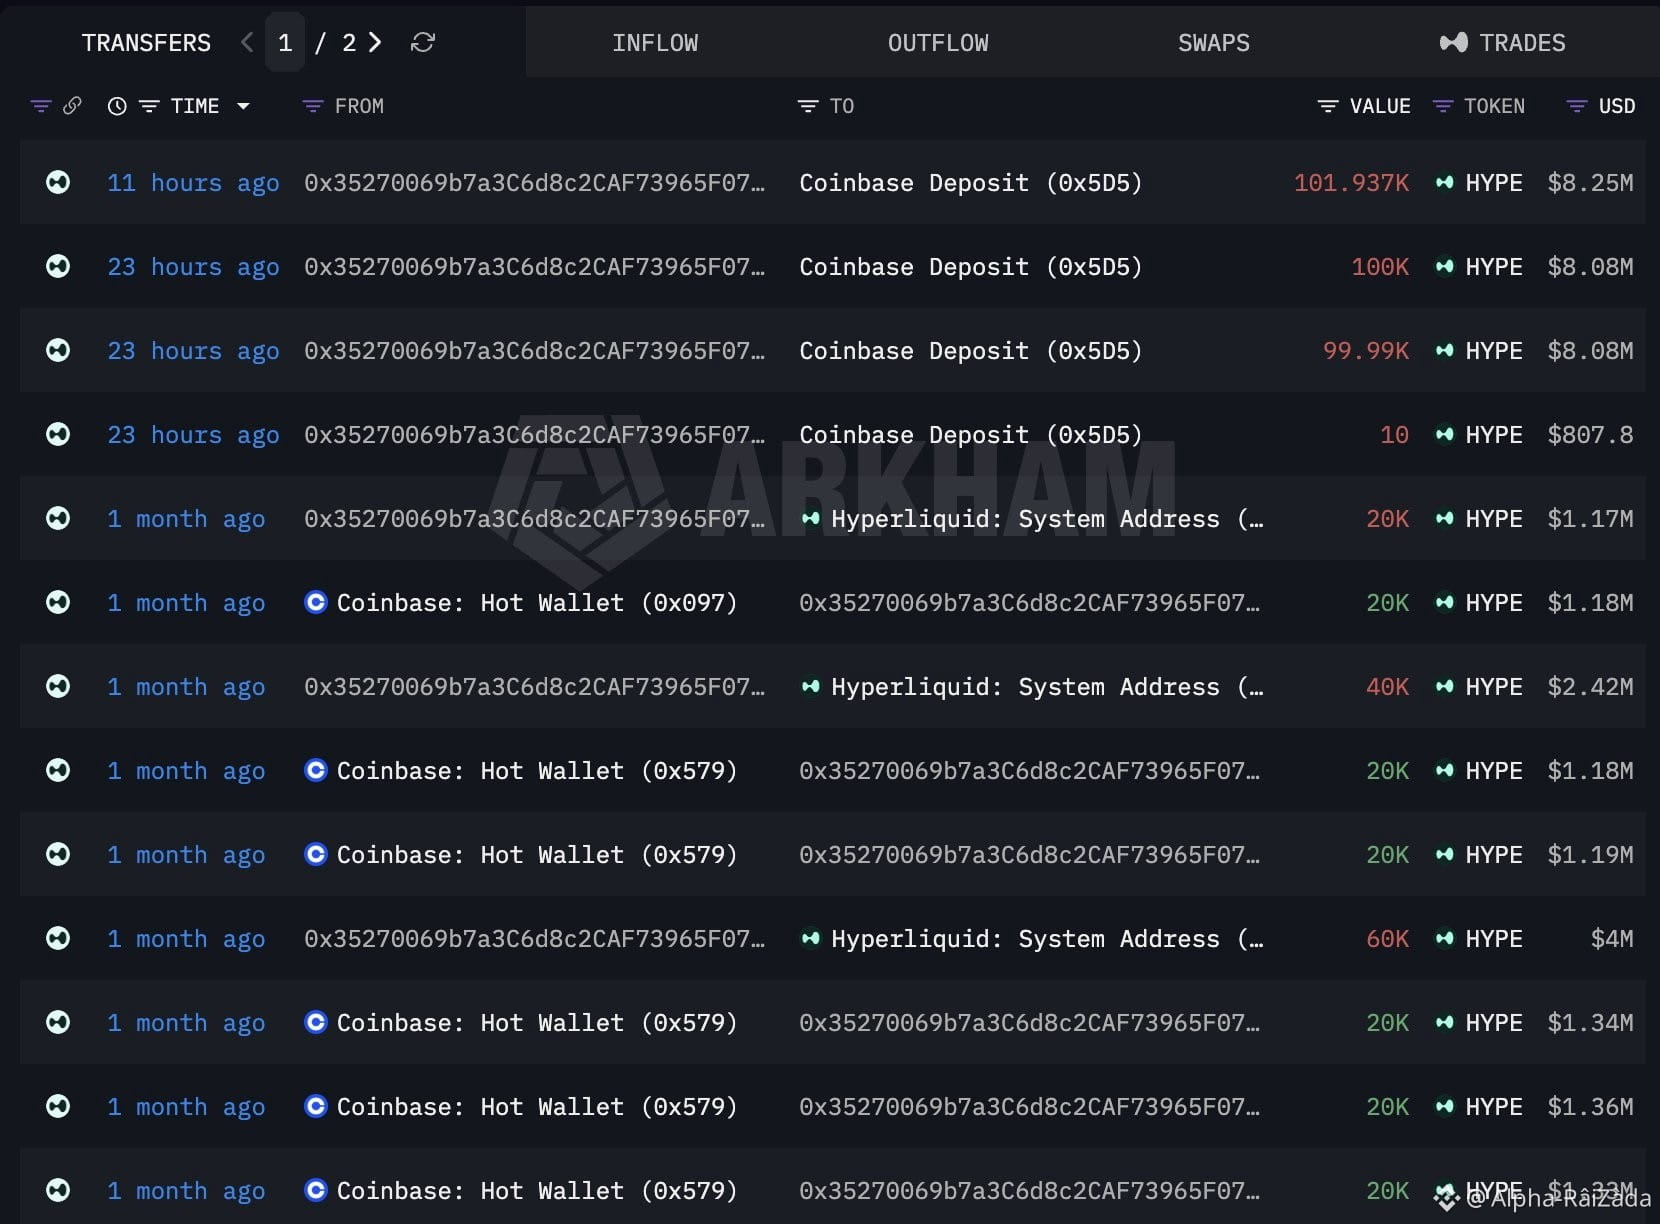Open sender address on 11 hours ago row
1660x1224 pixels.
point(534,183)
